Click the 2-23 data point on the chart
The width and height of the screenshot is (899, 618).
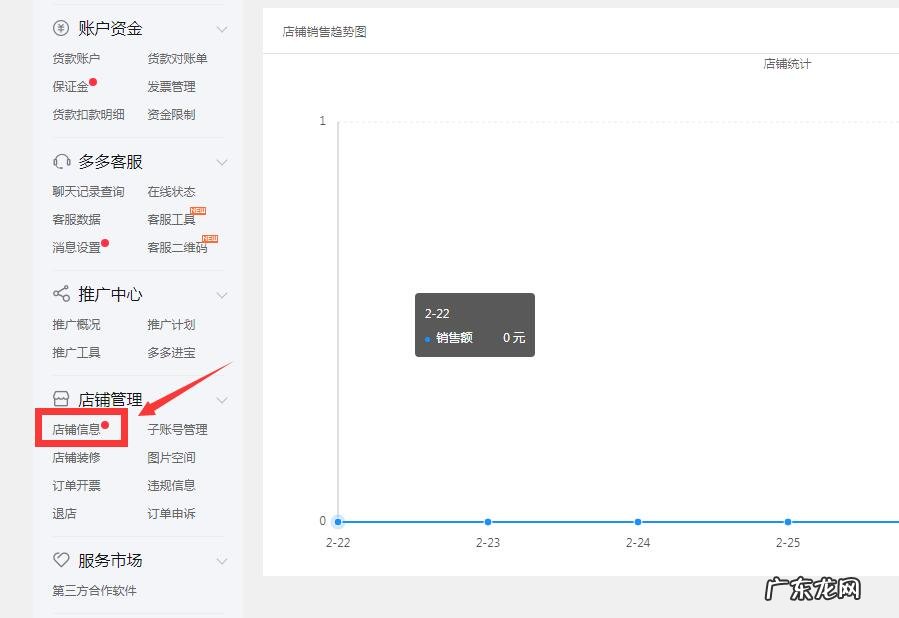(x=488, y=521)
